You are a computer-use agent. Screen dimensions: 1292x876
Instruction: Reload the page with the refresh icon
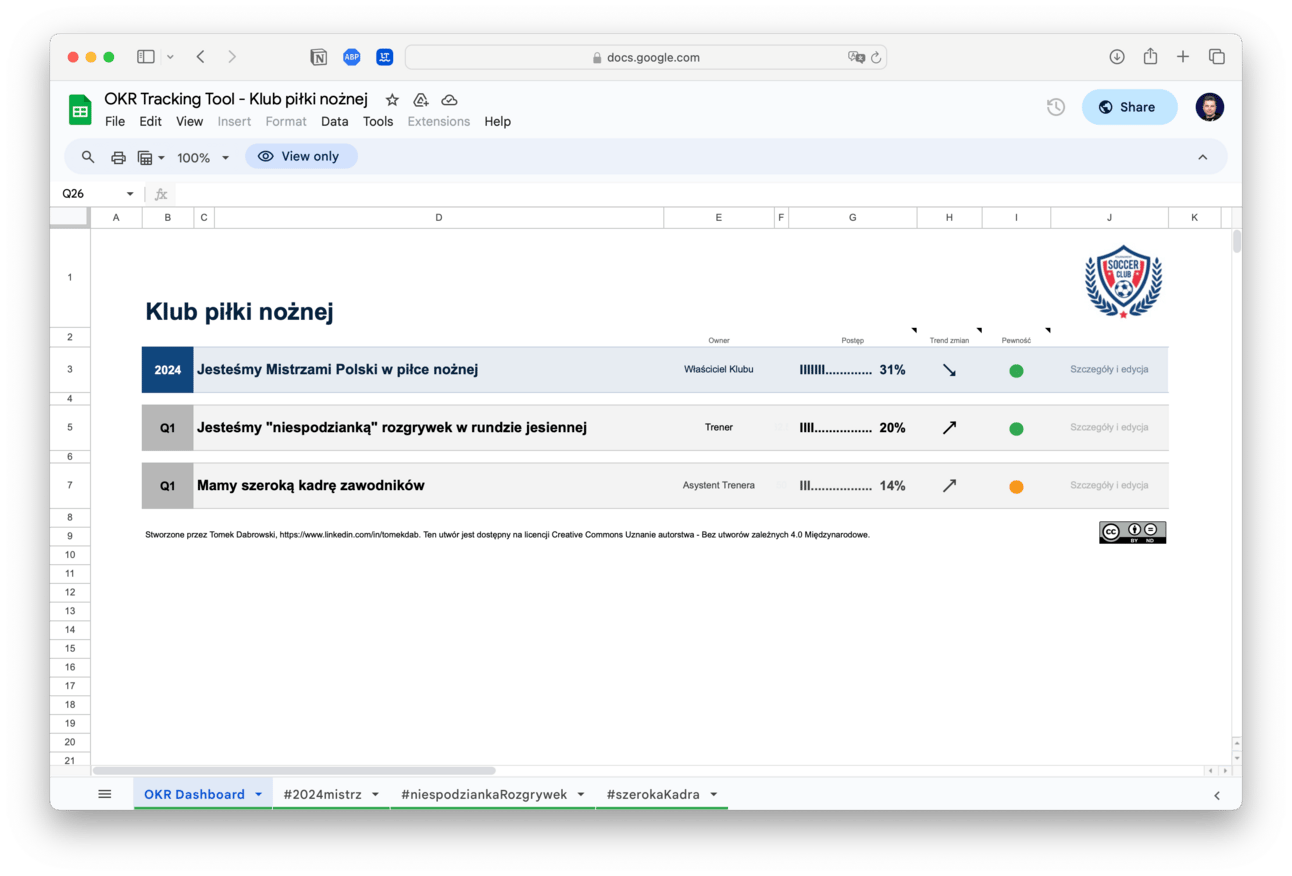pos(876,58)
